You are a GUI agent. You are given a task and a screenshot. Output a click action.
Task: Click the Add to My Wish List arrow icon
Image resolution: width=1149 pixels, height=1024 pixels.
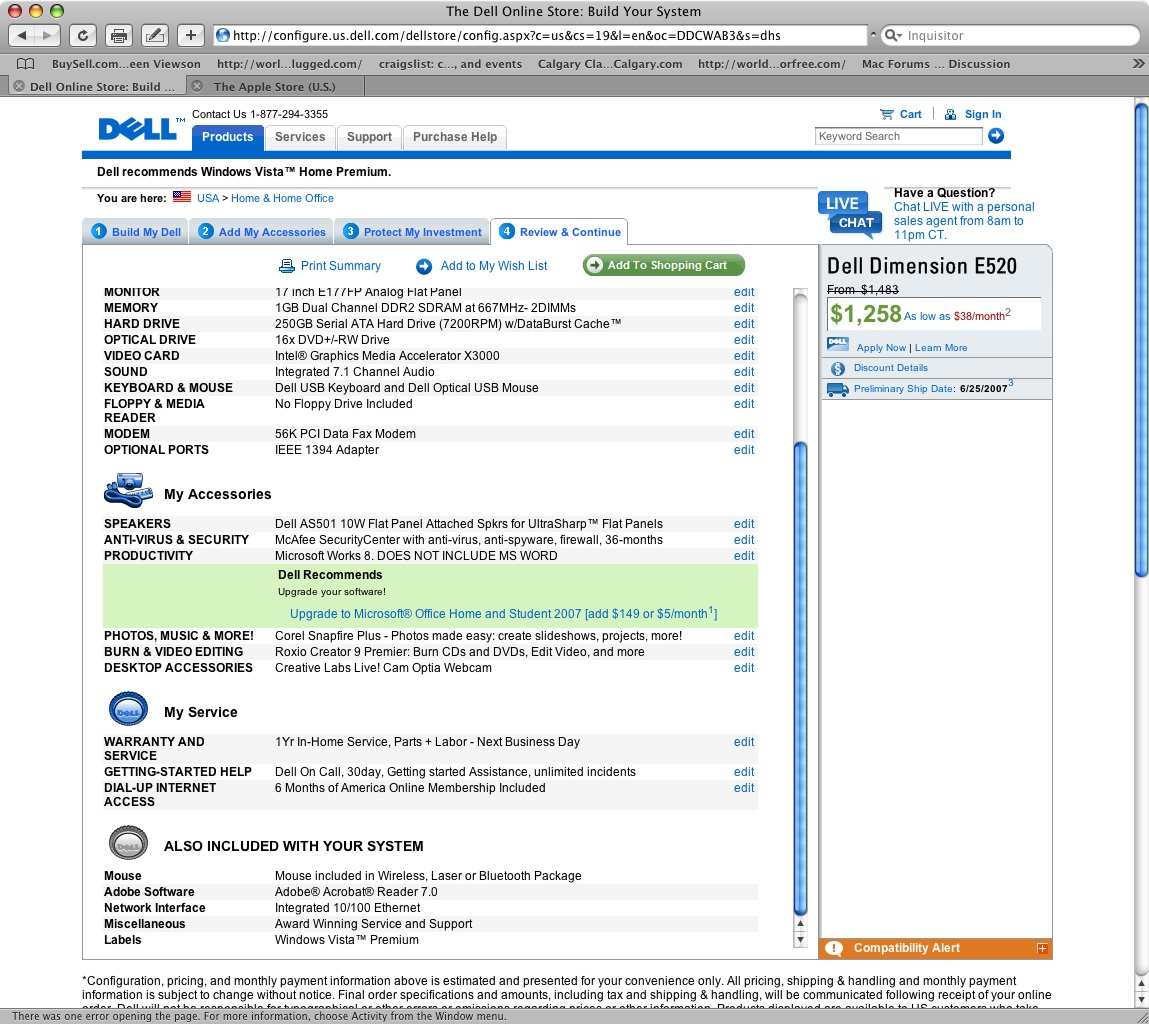click(424, 266)
